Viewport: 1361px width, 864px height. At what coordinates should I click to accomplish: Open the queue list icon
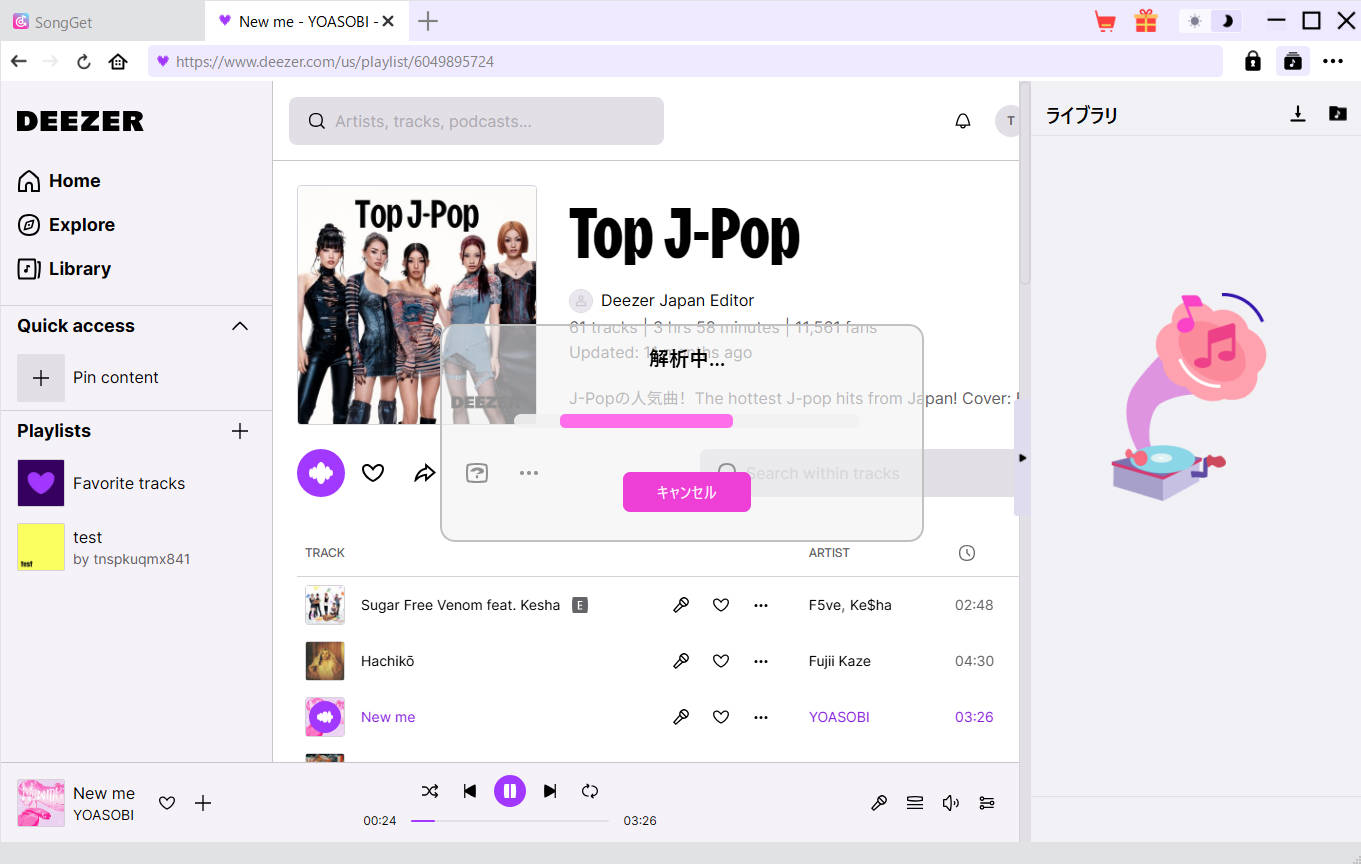(x=915, y=803)
